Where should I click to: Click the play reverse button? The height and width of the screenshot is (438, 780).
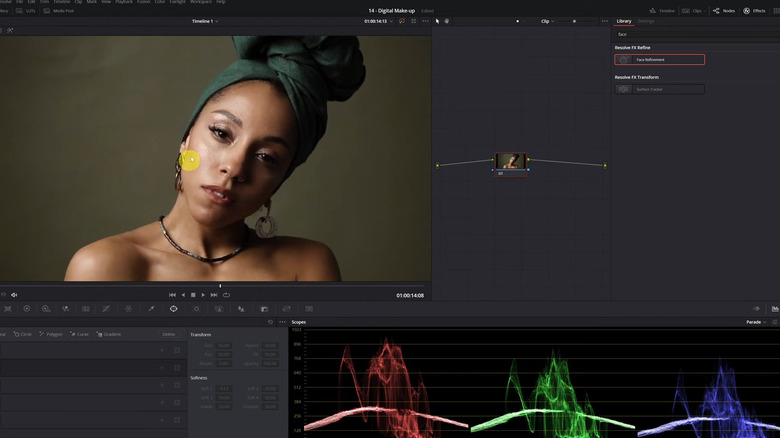pyautogui.click(x=182, y=295)
